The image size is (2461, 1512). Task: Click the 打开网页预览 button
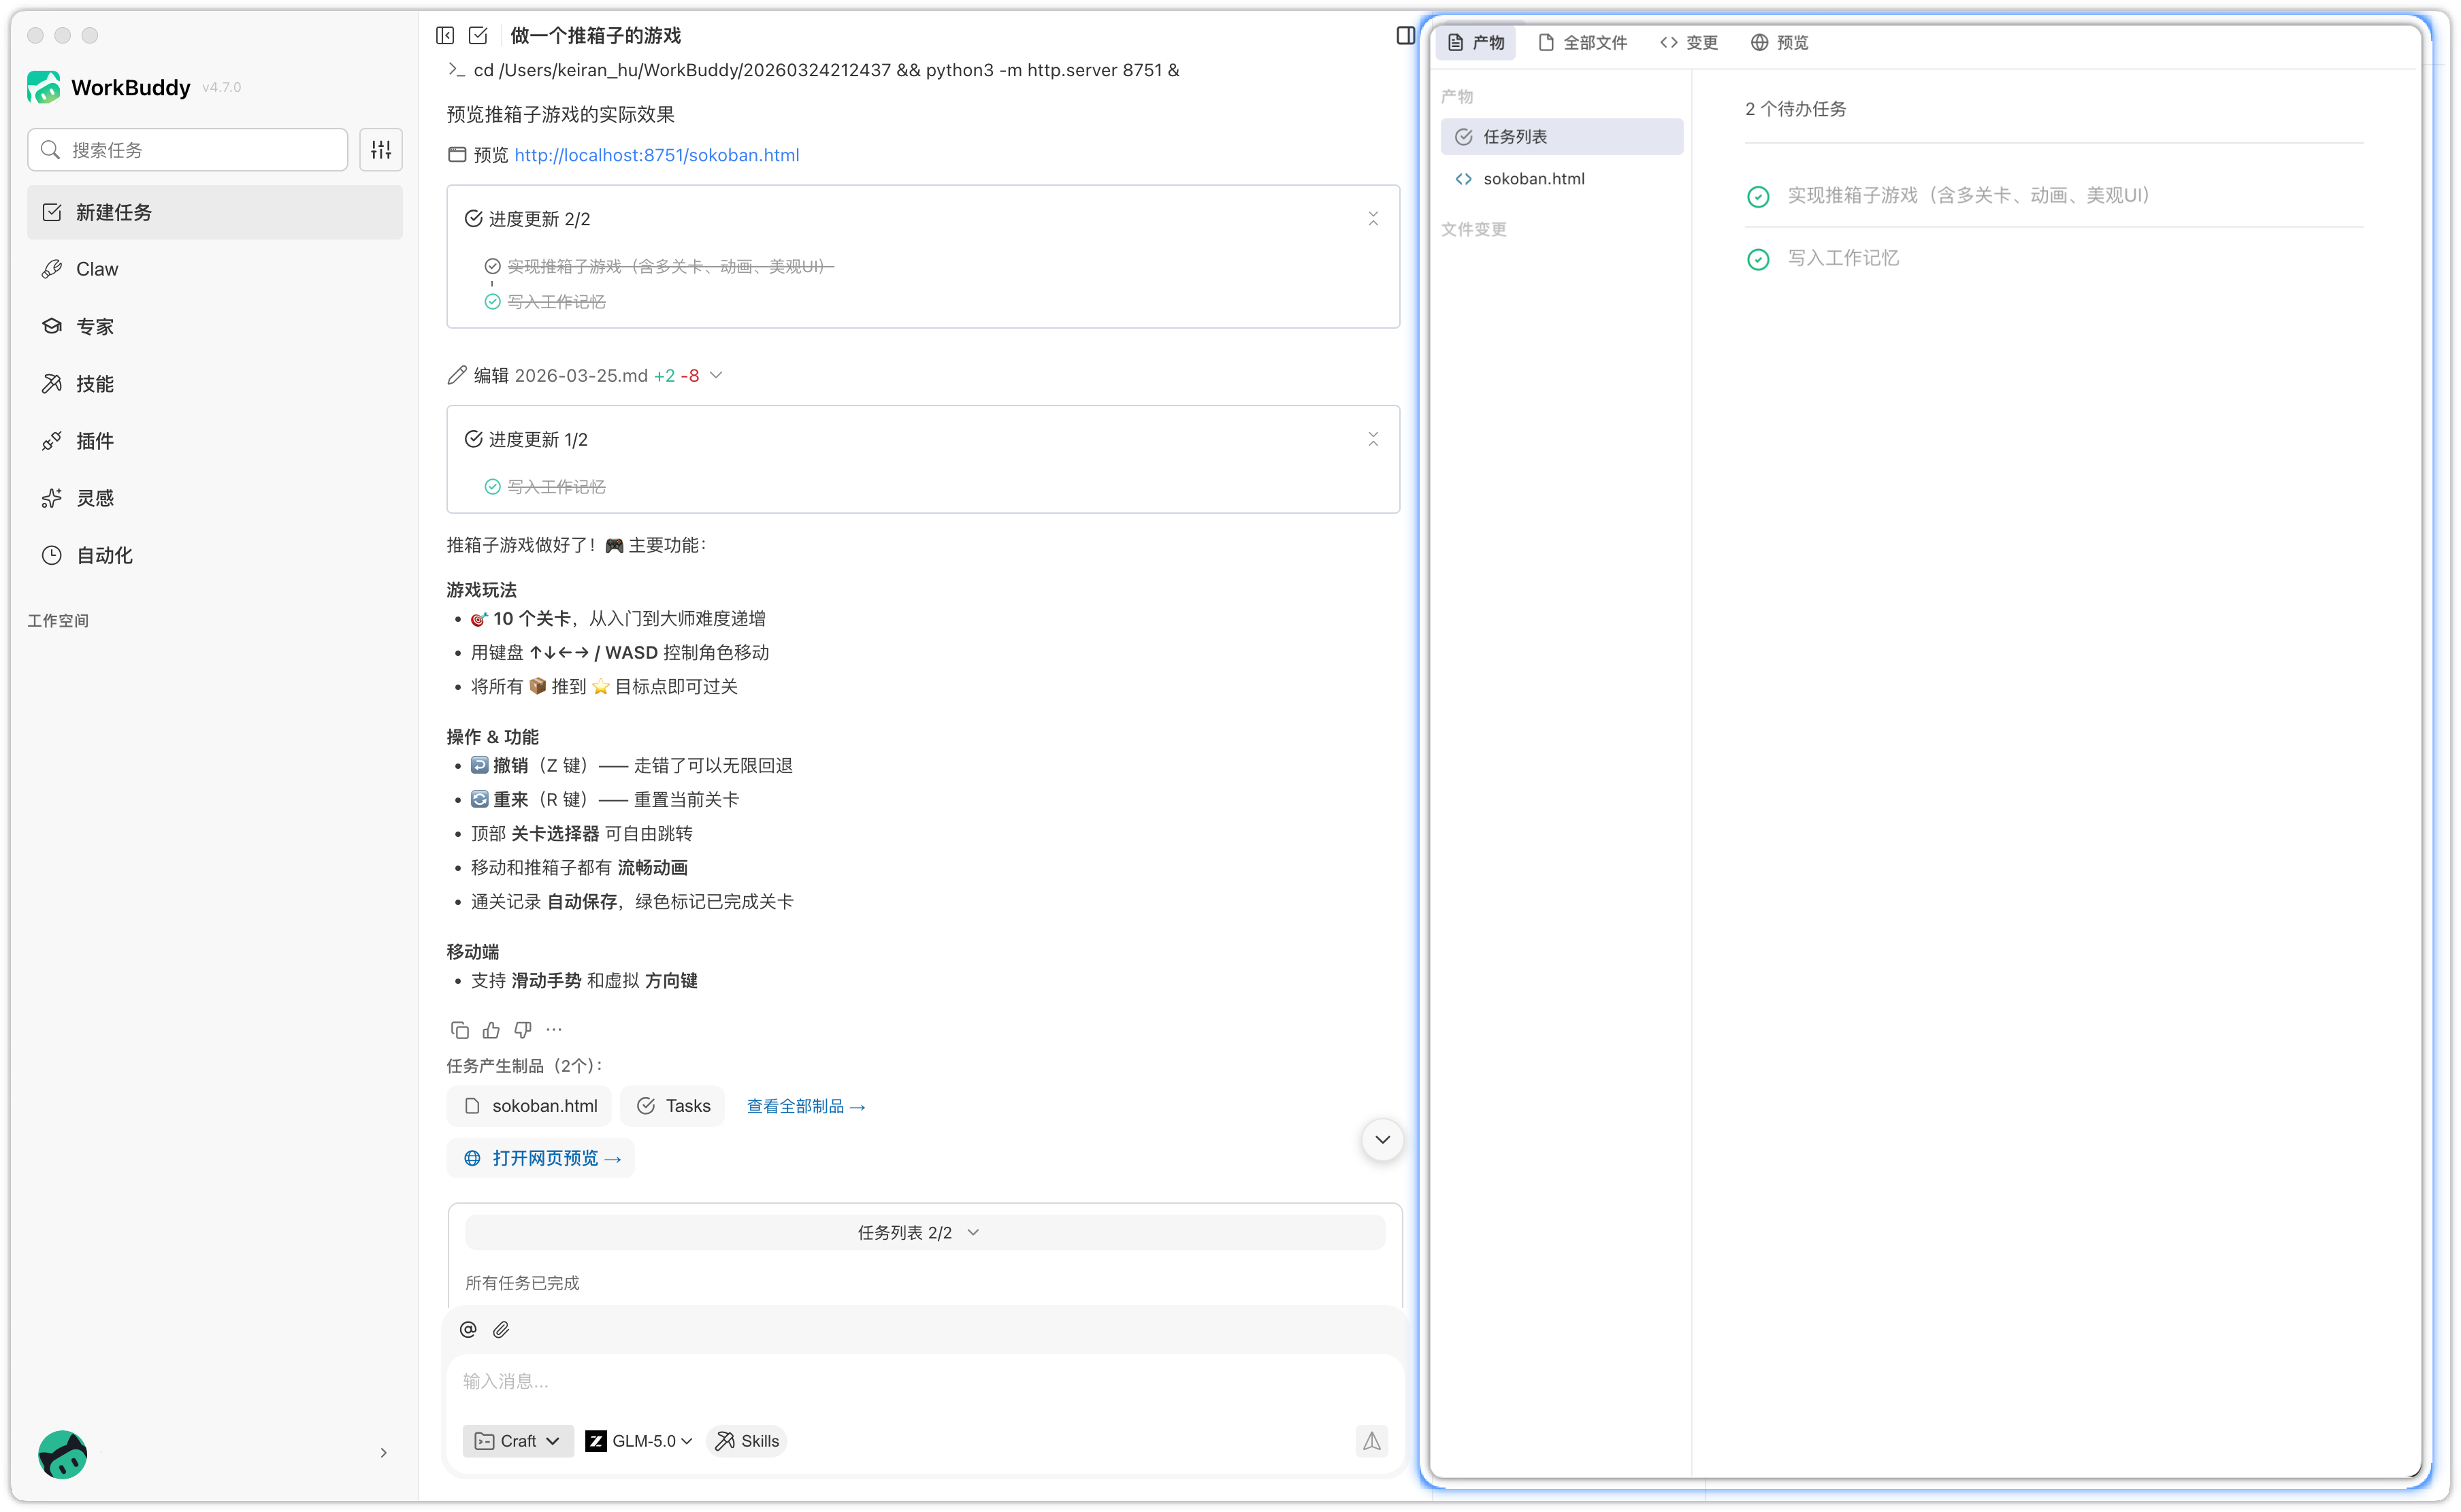[541, 1158]
